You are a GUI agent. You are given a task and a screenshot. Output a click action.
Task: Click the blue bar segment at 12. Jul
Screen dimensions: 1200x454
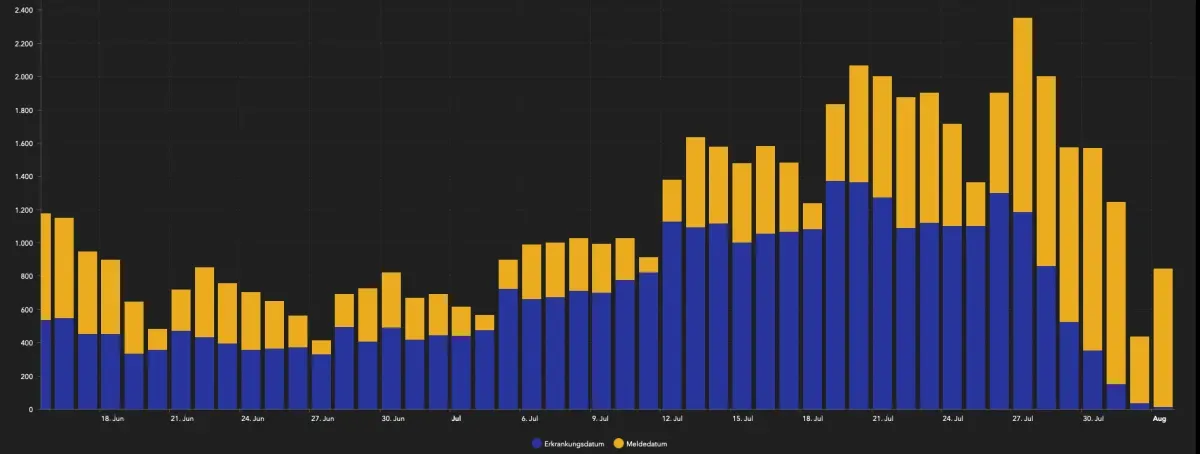click(672, 315)
